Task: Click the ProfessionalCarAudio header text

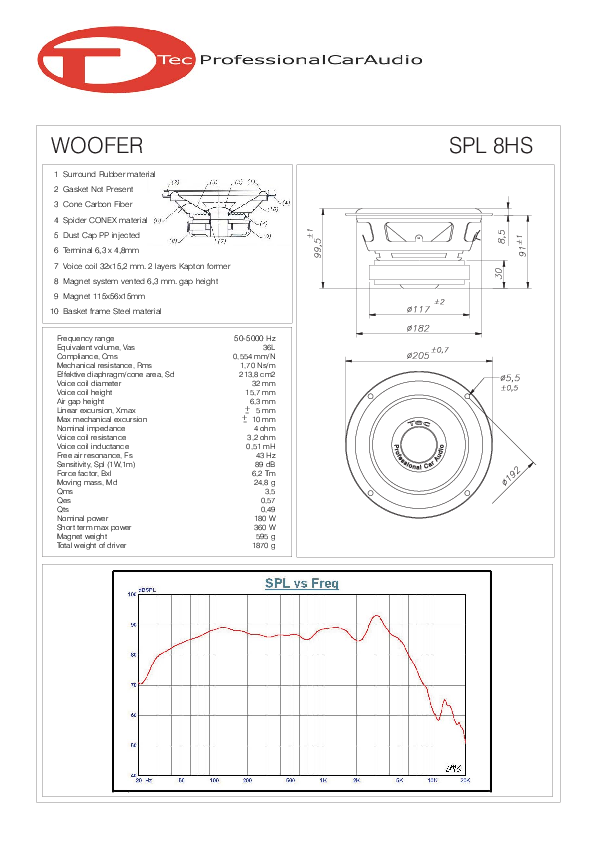Action: (x=311, y=60)
